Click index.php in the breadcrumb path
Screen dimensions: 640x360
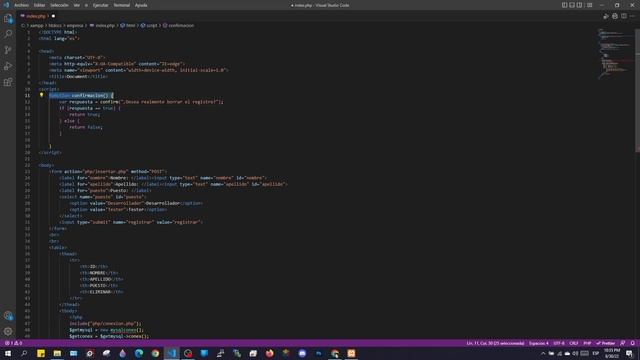pos(105,25)
